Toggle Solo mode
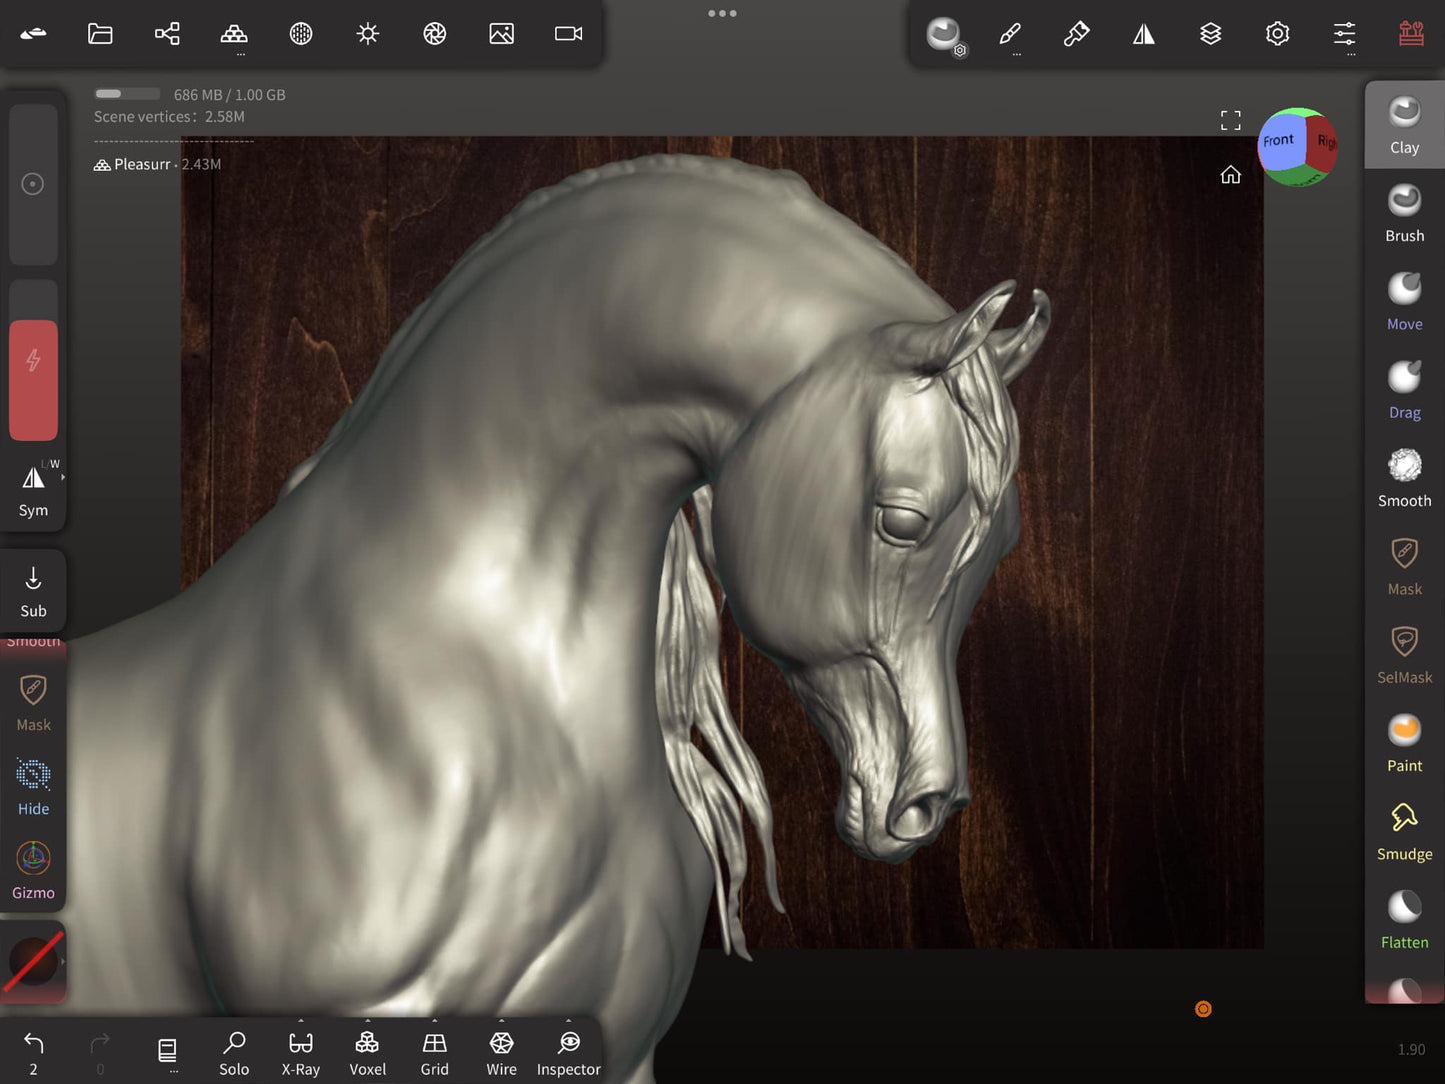Screen dimensions: 1445x1084 tap(234, 1054)
